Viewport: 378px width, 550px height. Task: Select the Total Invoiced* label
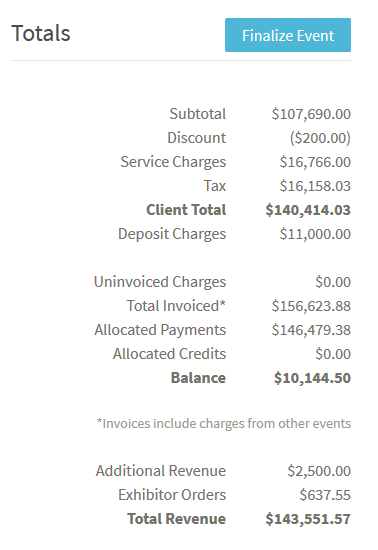[x=176, y=306]
